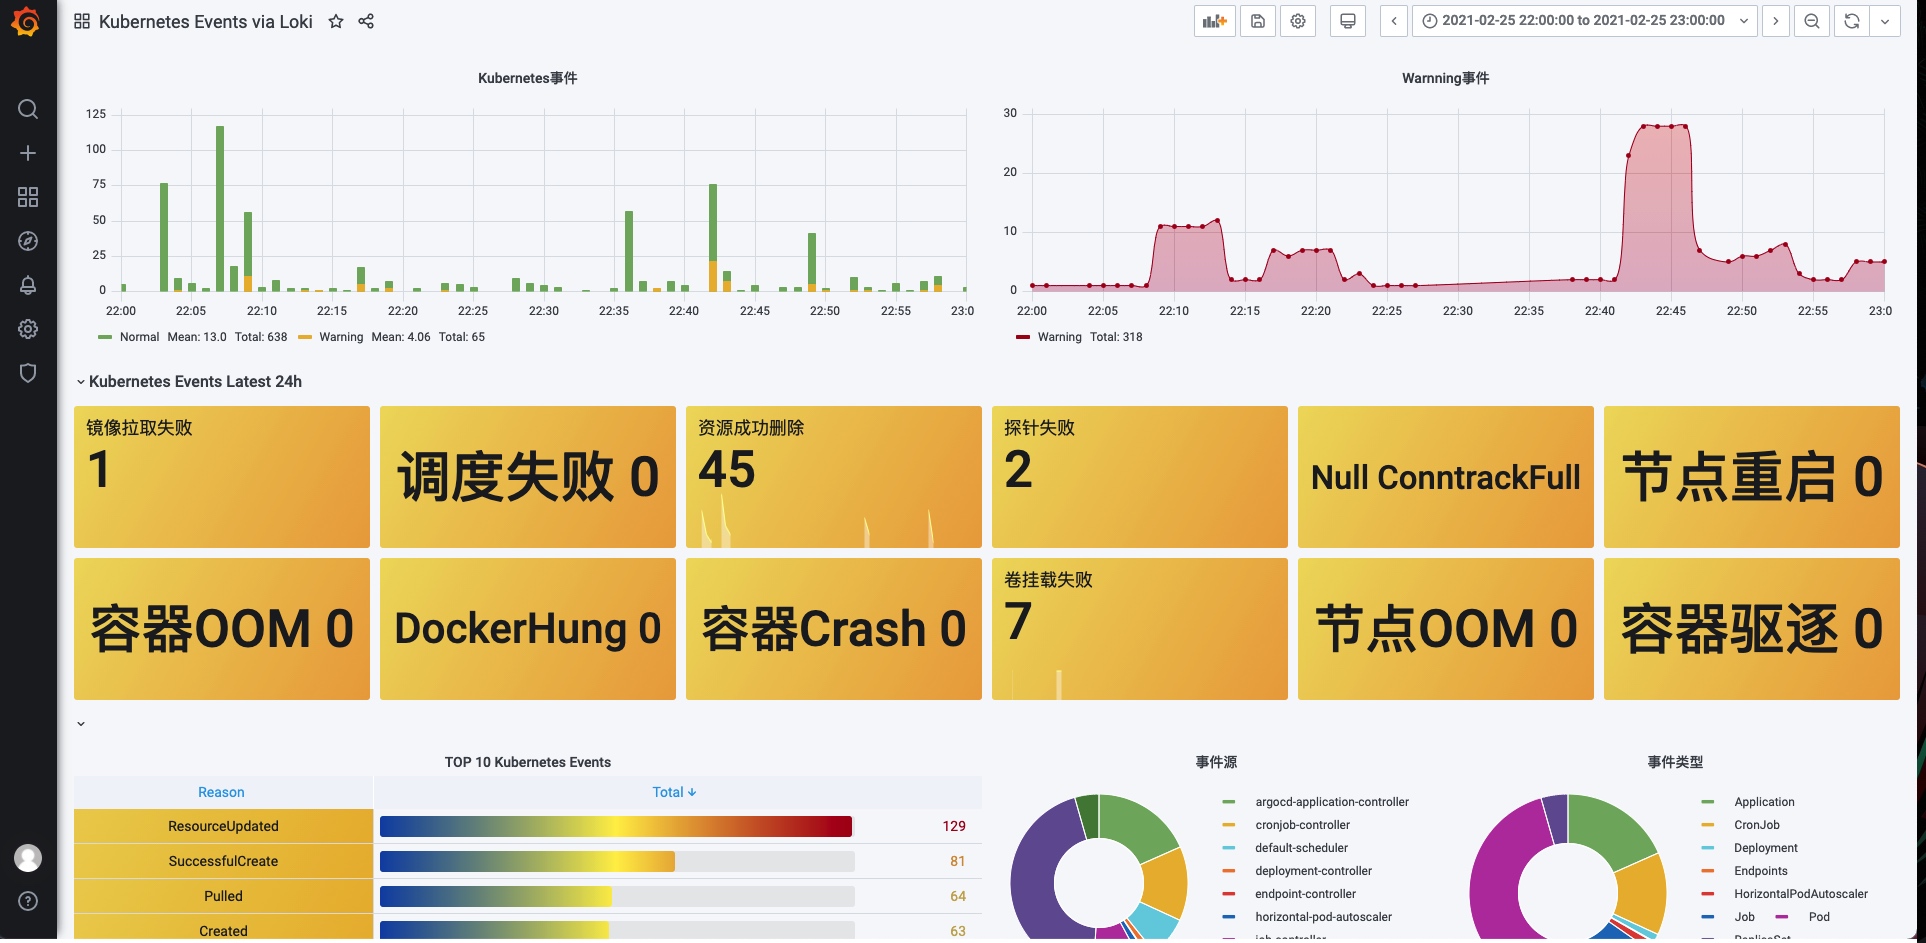Toggle the Normal series in Kubernetes事件 legend
Image resolution: width=1926 pixels, height=943 pixels.
click(x=139, y=337)
